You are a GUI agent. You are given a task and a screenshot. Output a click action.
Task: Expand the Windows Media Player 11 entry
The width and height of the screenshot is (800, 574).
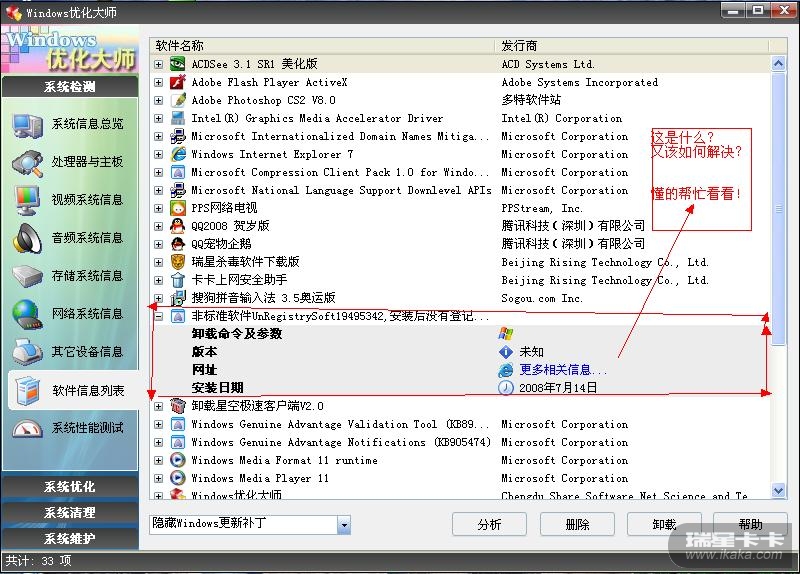[159, 478]
